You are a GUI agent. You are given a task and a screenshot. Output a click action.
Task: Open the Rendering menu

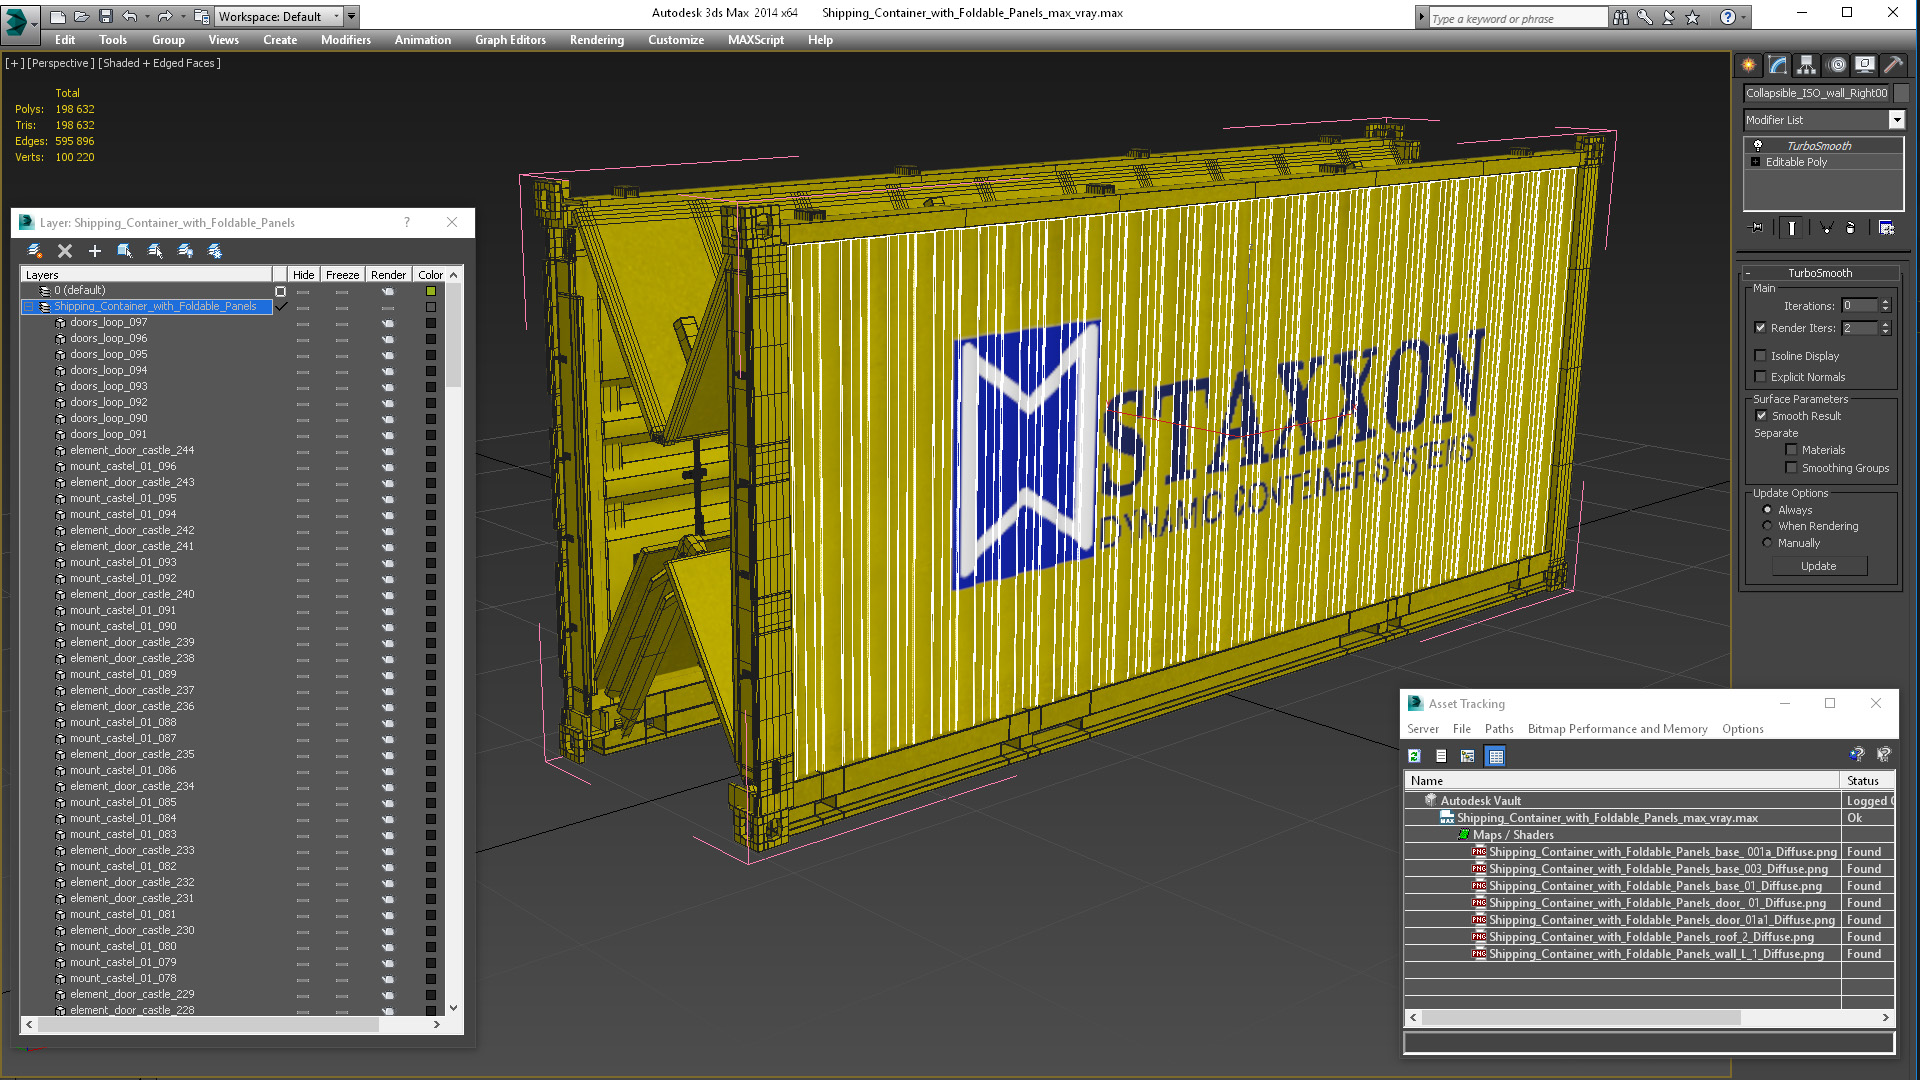(x=597, y=40)
